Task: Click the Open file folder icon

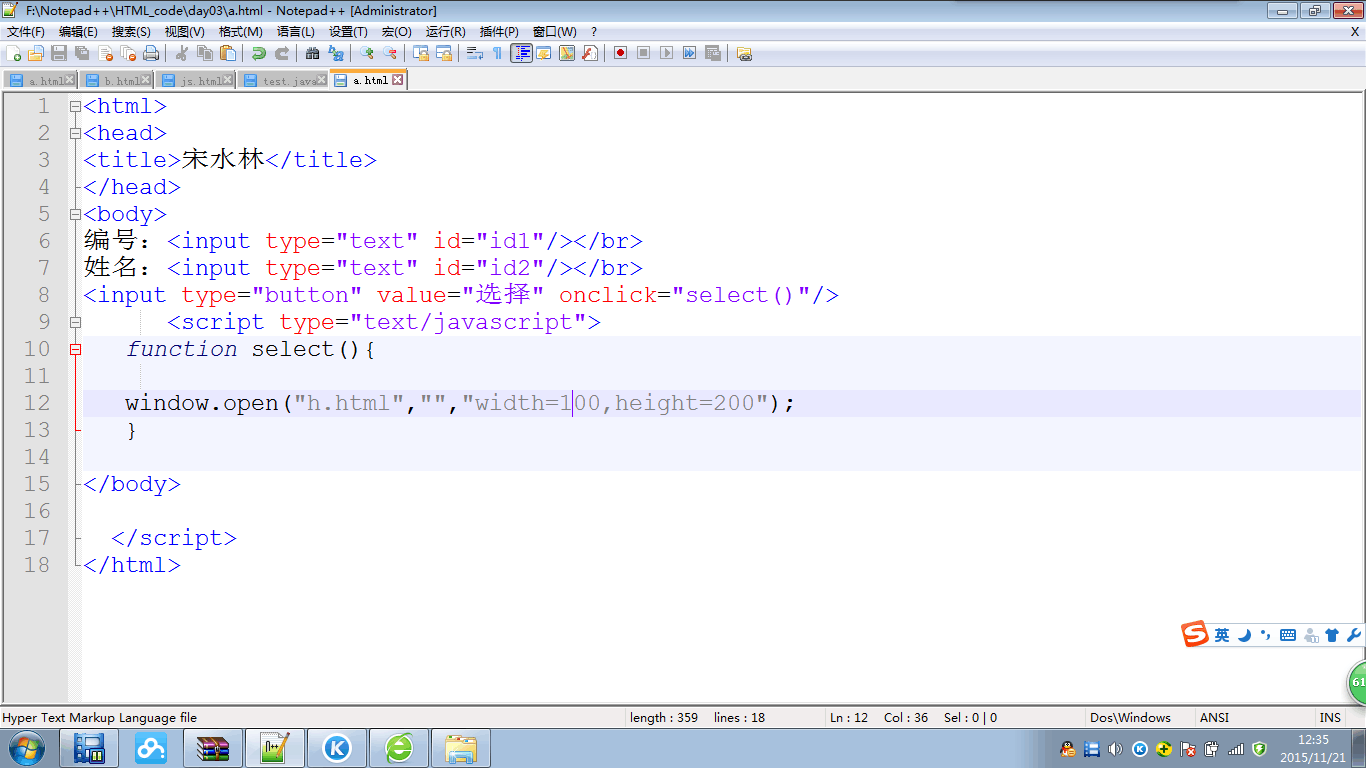Action: click(x=35, y=53)
